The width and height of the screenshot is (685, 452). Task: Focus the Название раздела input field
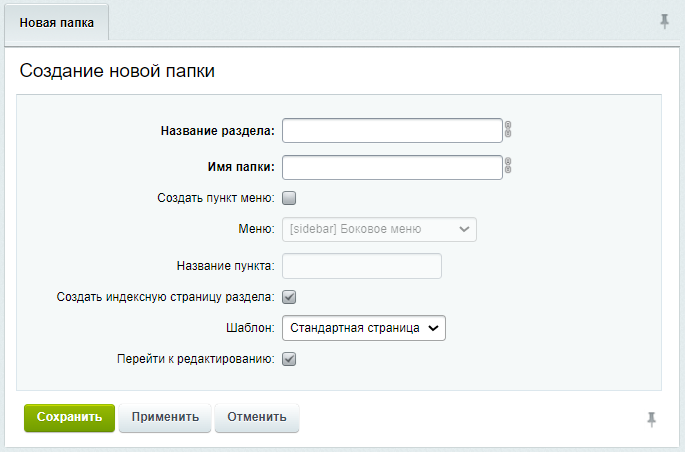coord(392,131)
